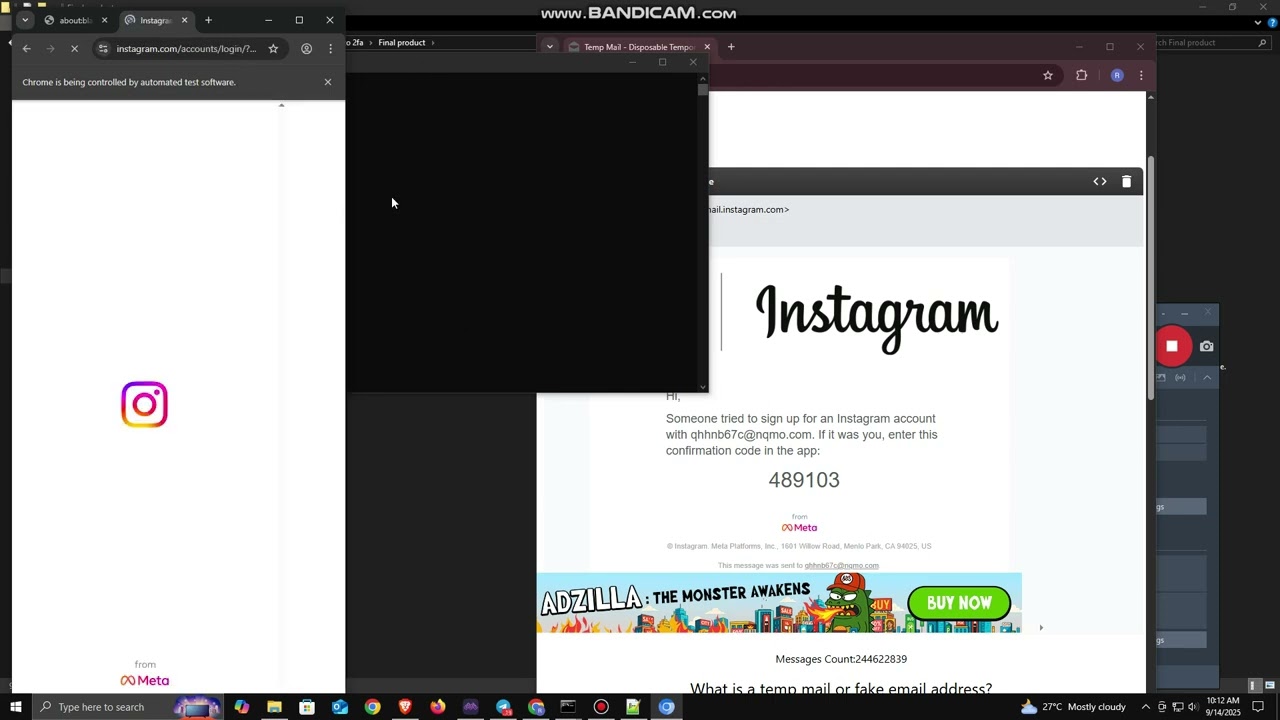
Task: Close the Temp Mail tab
Action: point(707,47)
